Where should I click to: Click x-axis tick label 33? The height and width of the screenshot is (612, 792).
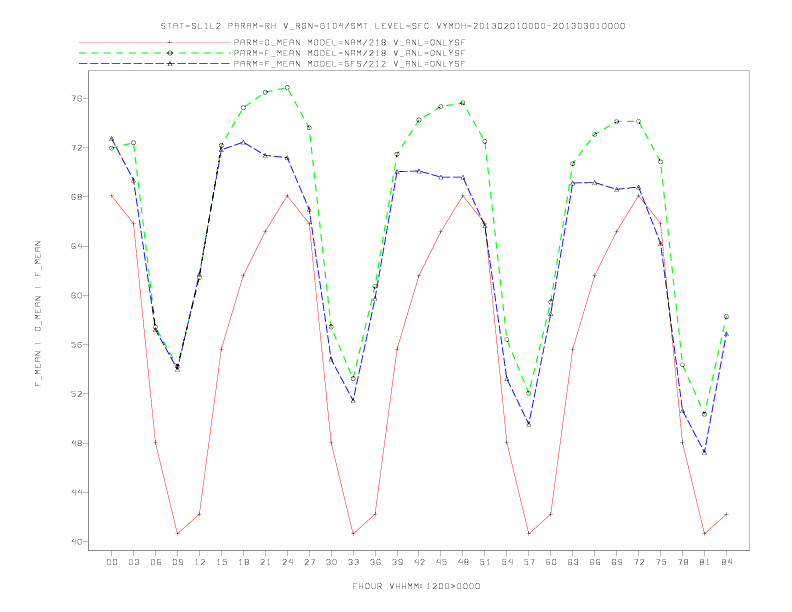click(353, 562)
